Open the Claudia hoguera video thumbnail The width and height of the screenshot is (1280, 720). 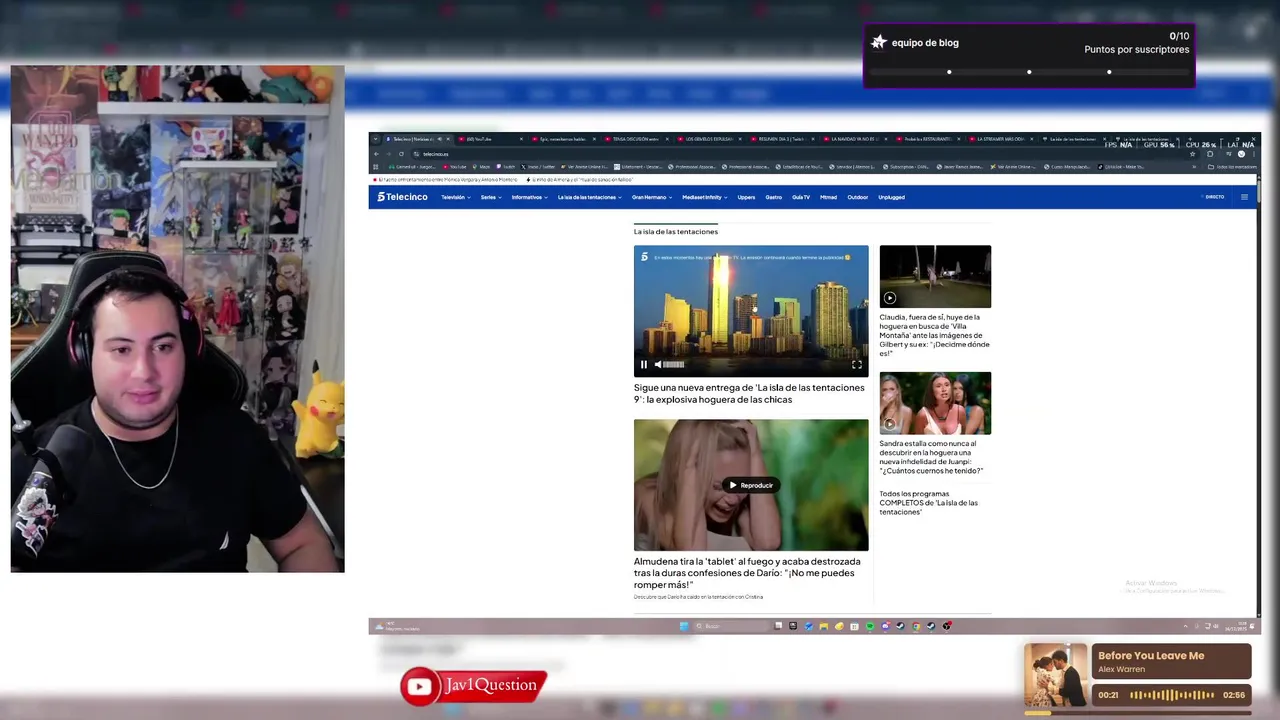pos(935,277)
